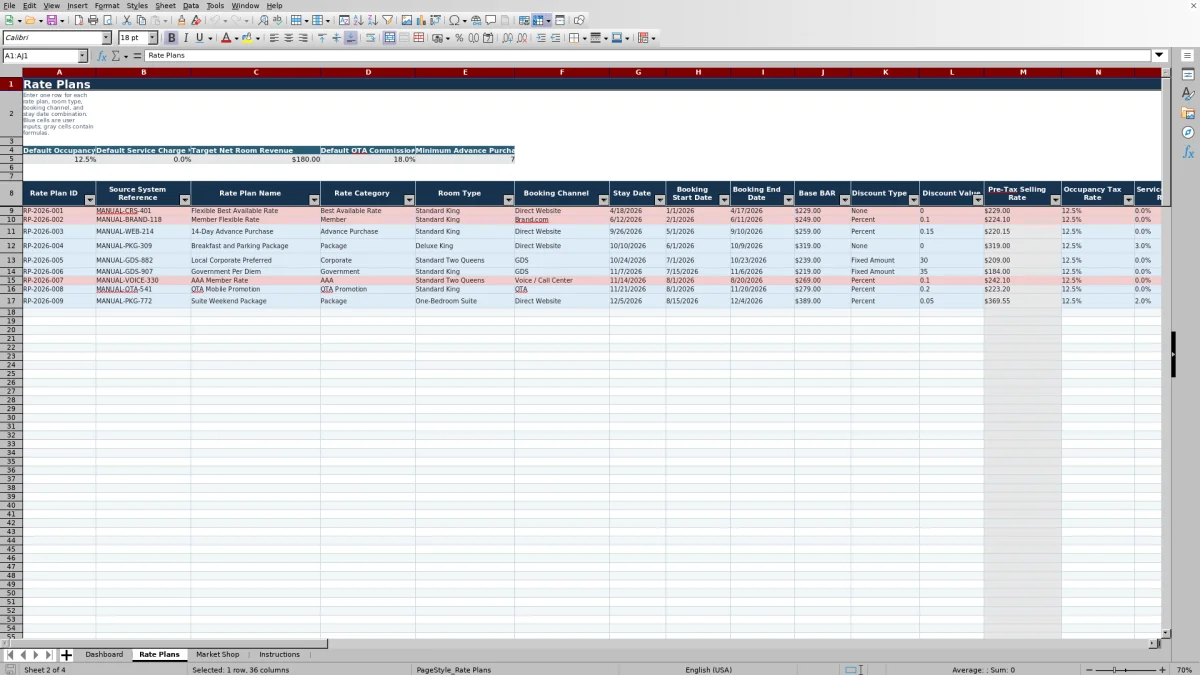This screenshot has height=675, width=1200.
Task: Click the RP-2026-005 cell
Action: [59, 260]
